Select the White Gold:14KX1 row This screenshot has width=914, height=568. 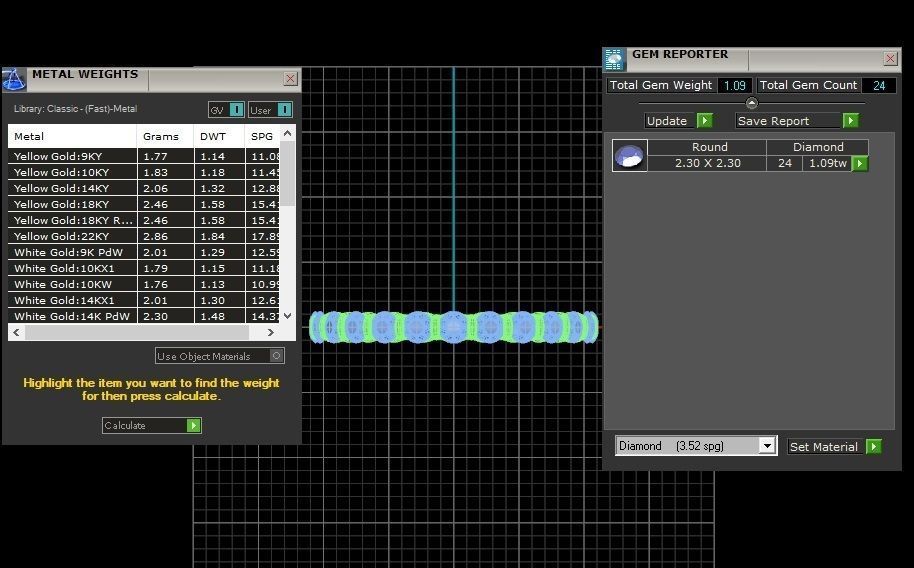pos(144,300)
